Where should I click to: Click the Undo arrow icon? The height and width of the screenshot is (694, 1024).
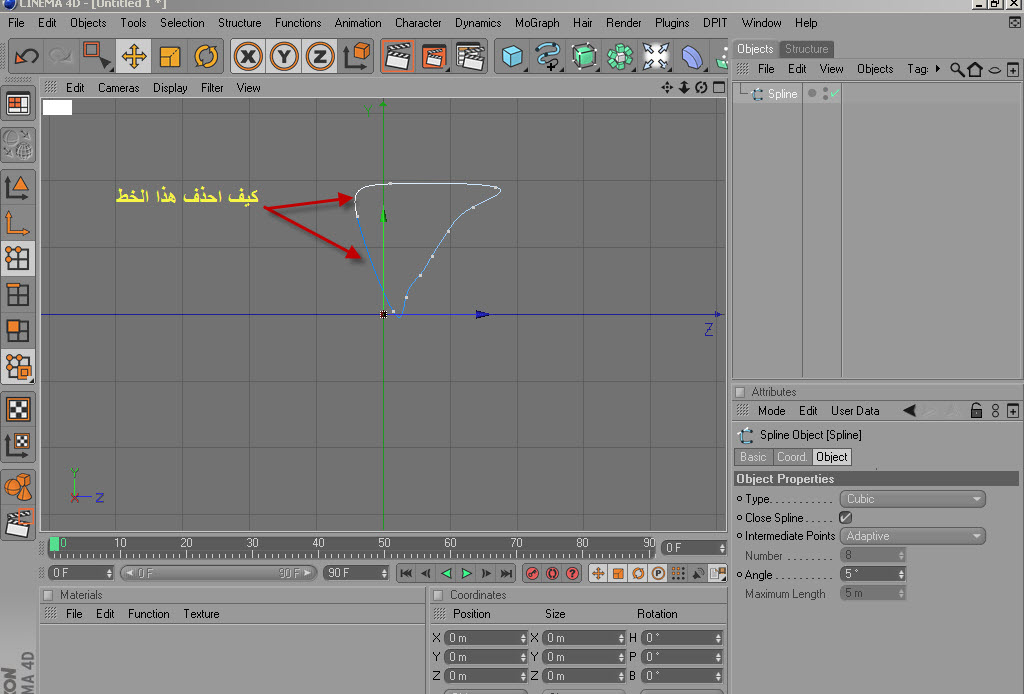pyautogui.click(x=26, y=56)
